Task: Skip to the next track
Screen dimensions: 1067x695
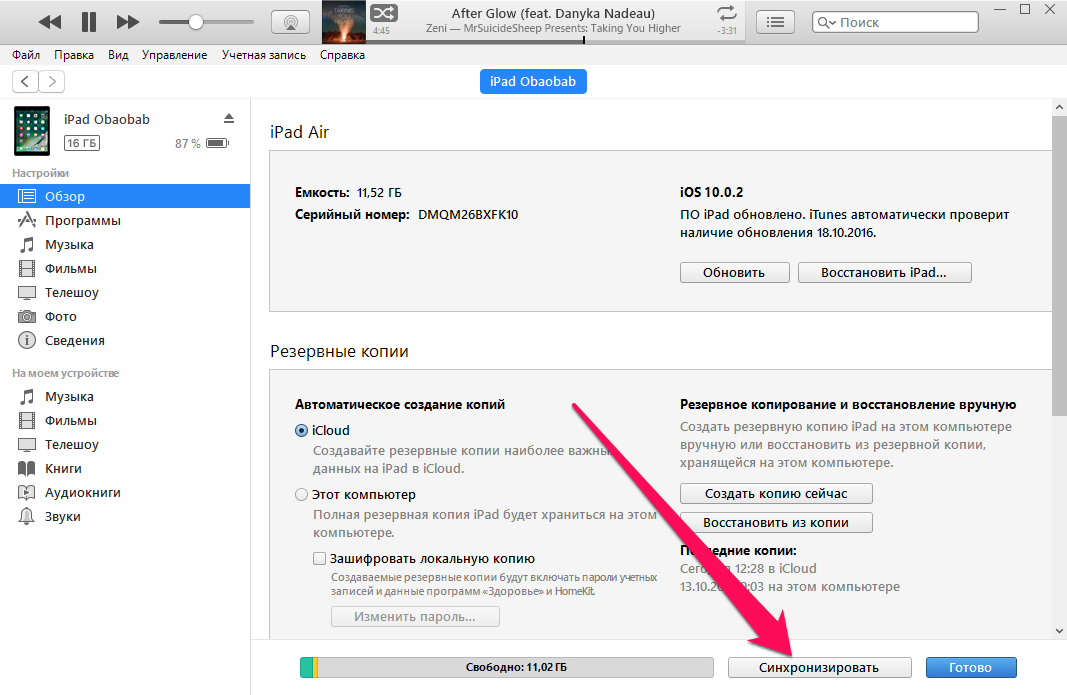Action: point(128,21)
